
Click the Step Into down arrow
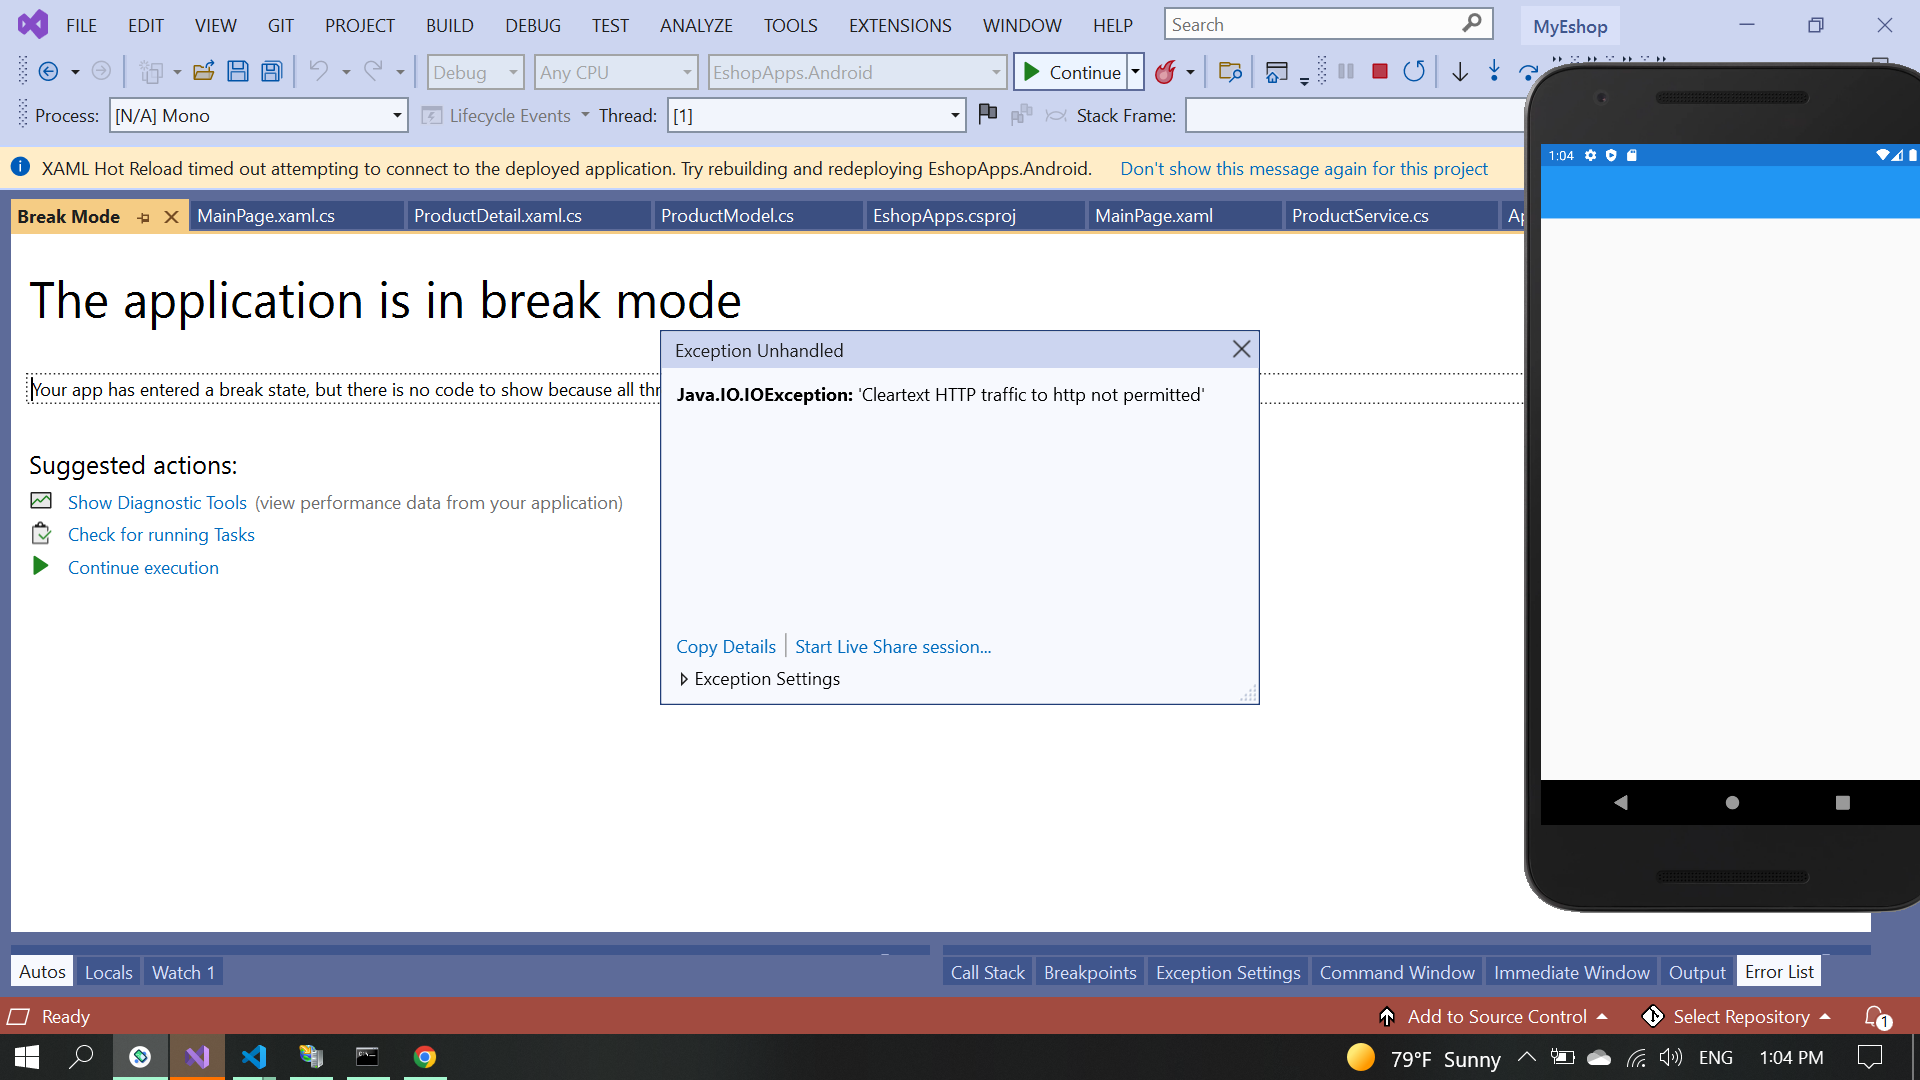coord(1494,72)
